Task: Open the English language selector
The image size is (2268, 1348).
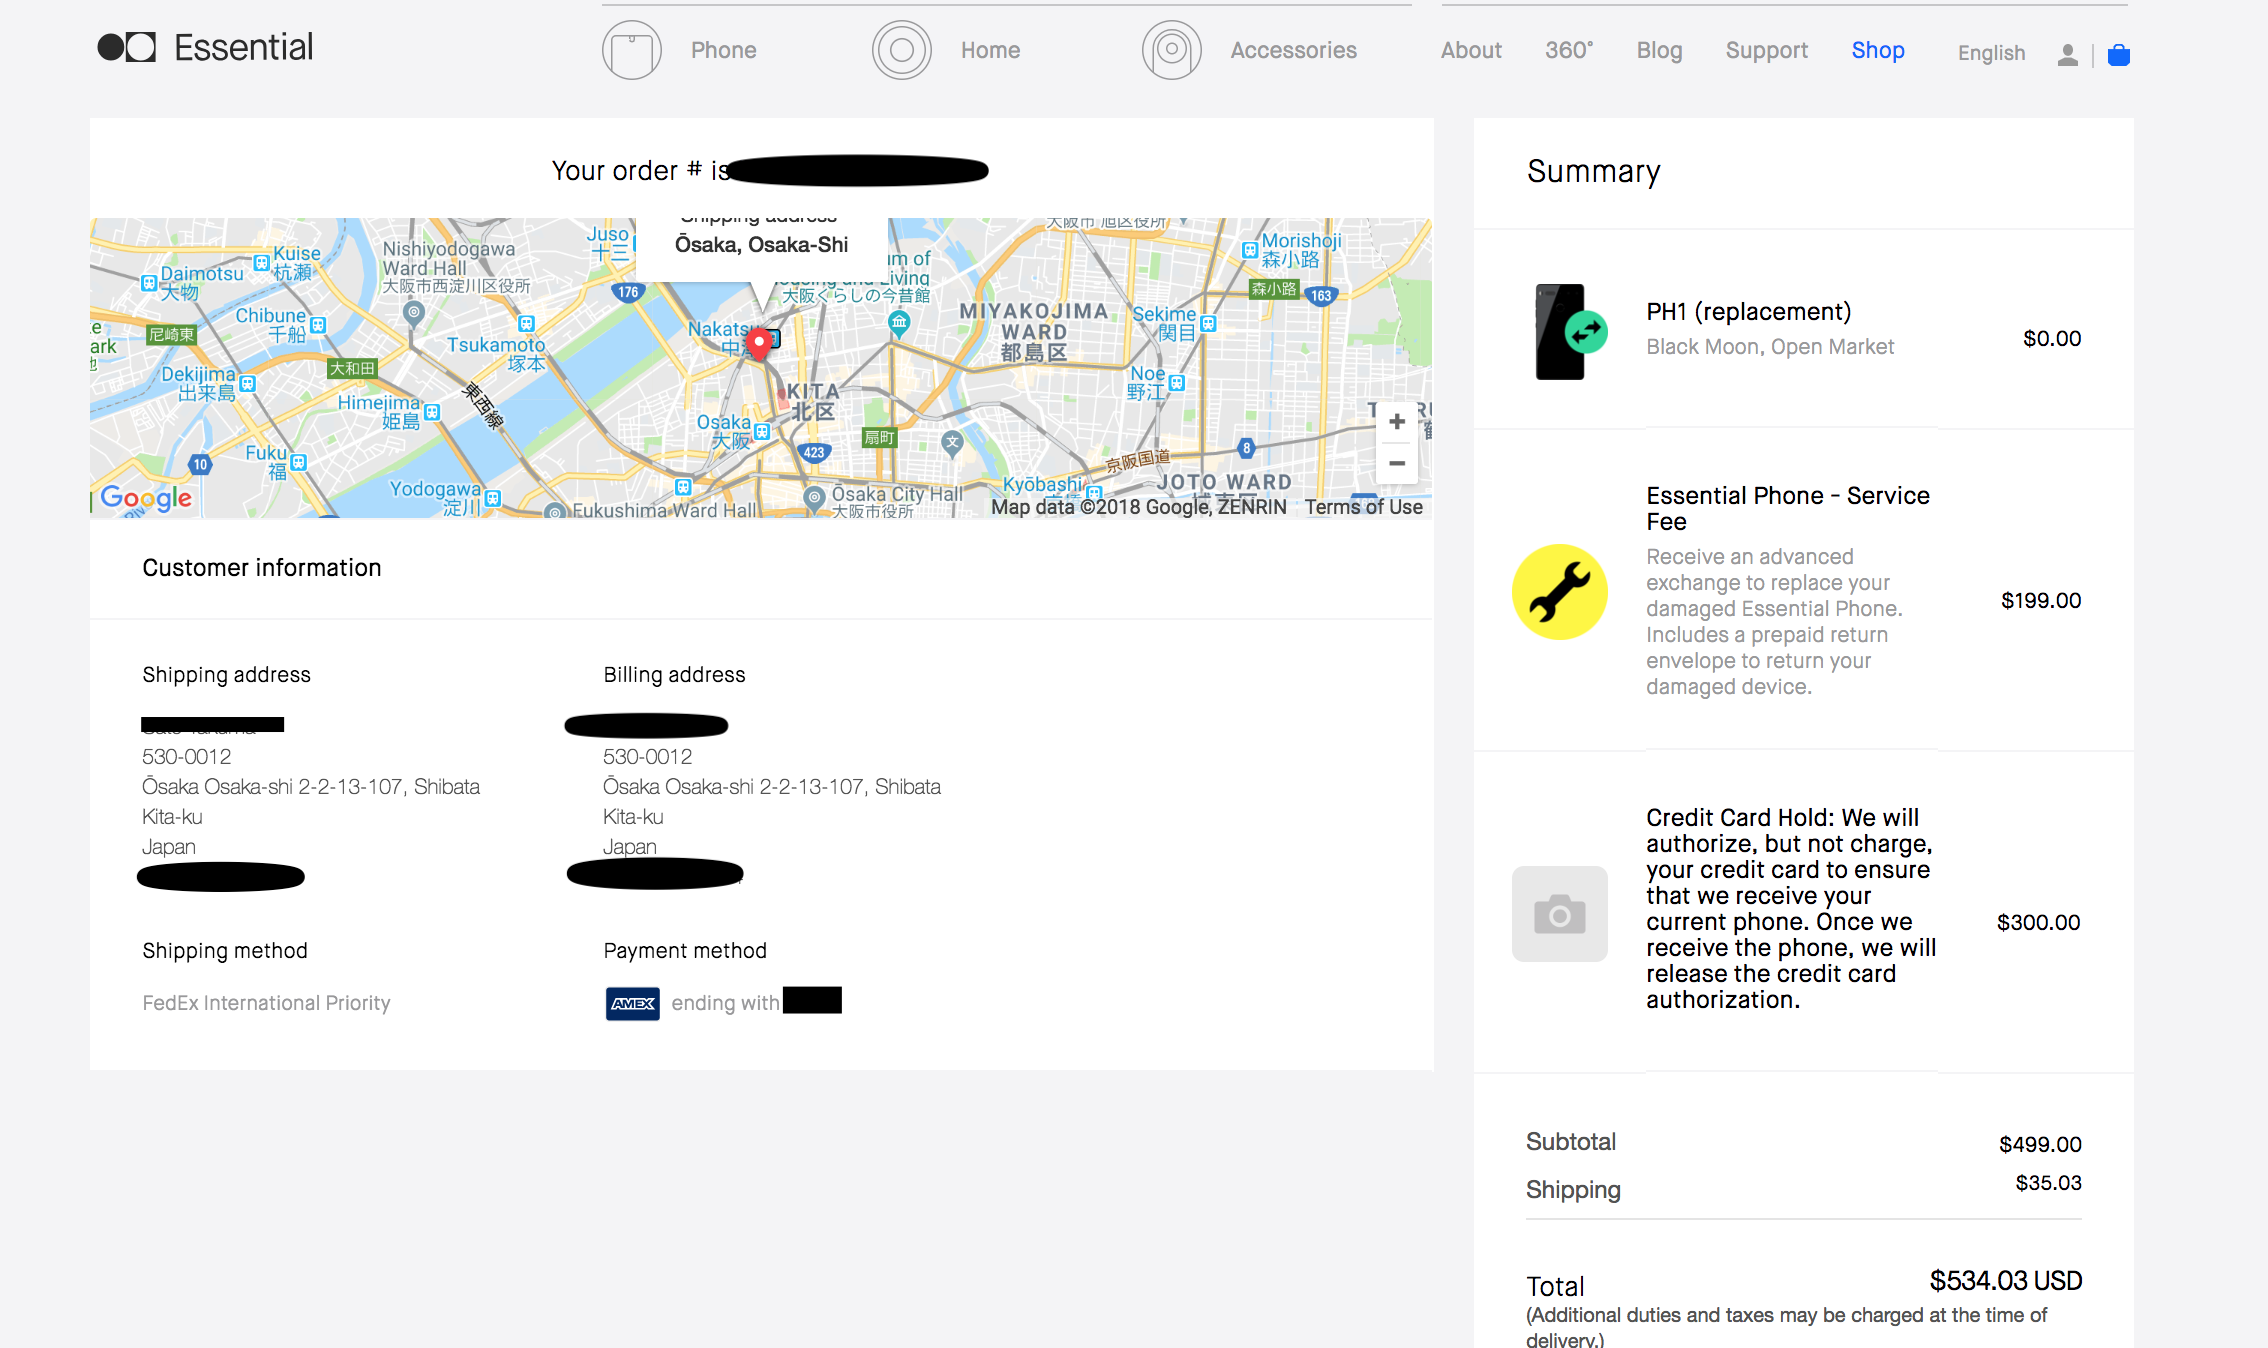Action: click(x=1991, y=52)
